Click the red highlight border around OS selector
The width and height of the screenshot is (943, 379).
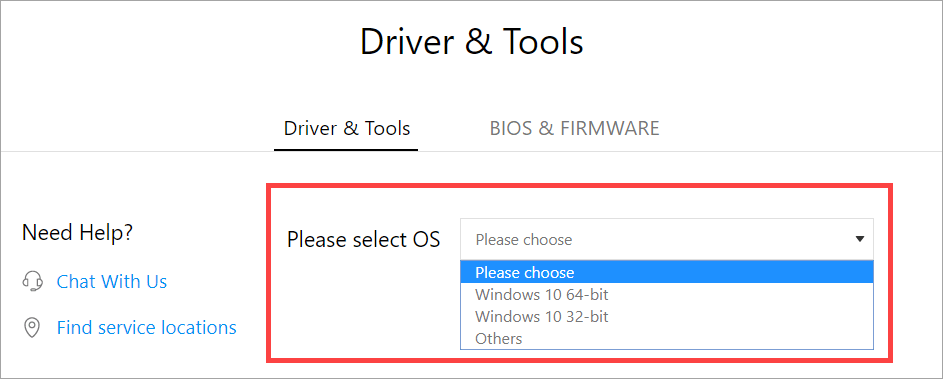point(580,186)
